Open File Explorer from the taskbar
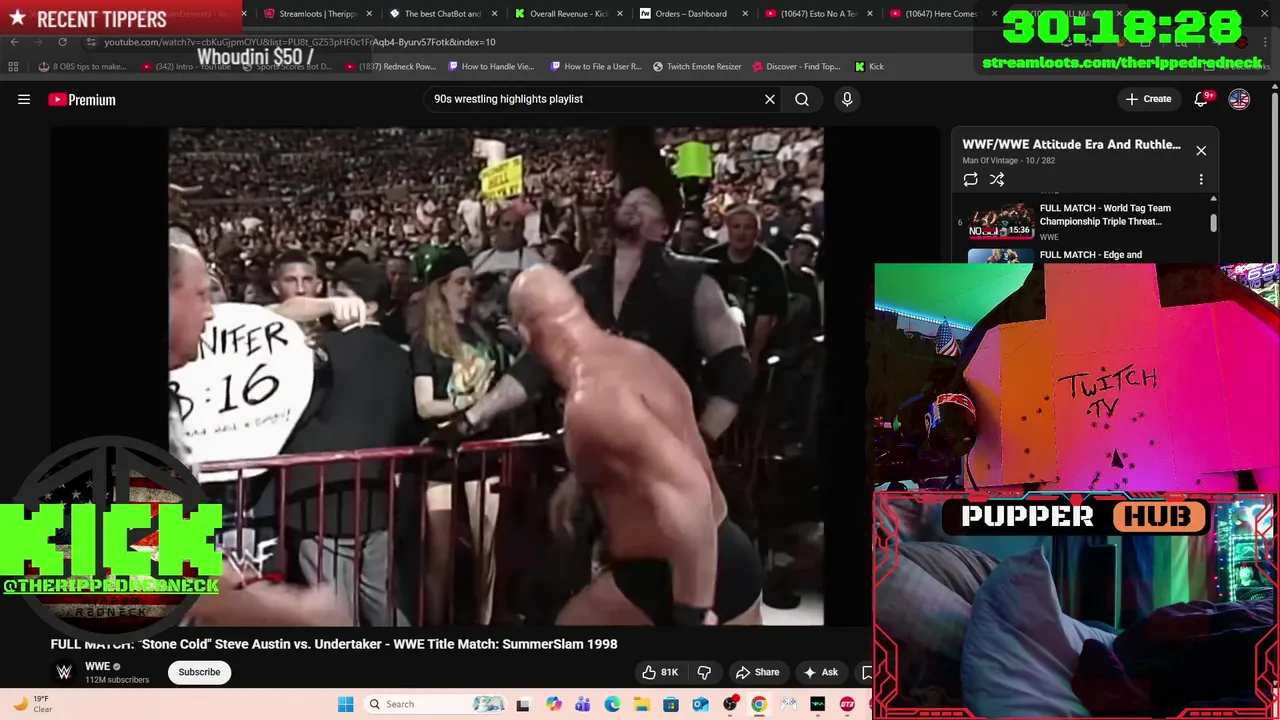The height and width of the screenshot is (720, 1280). click(x=641, y=704)
